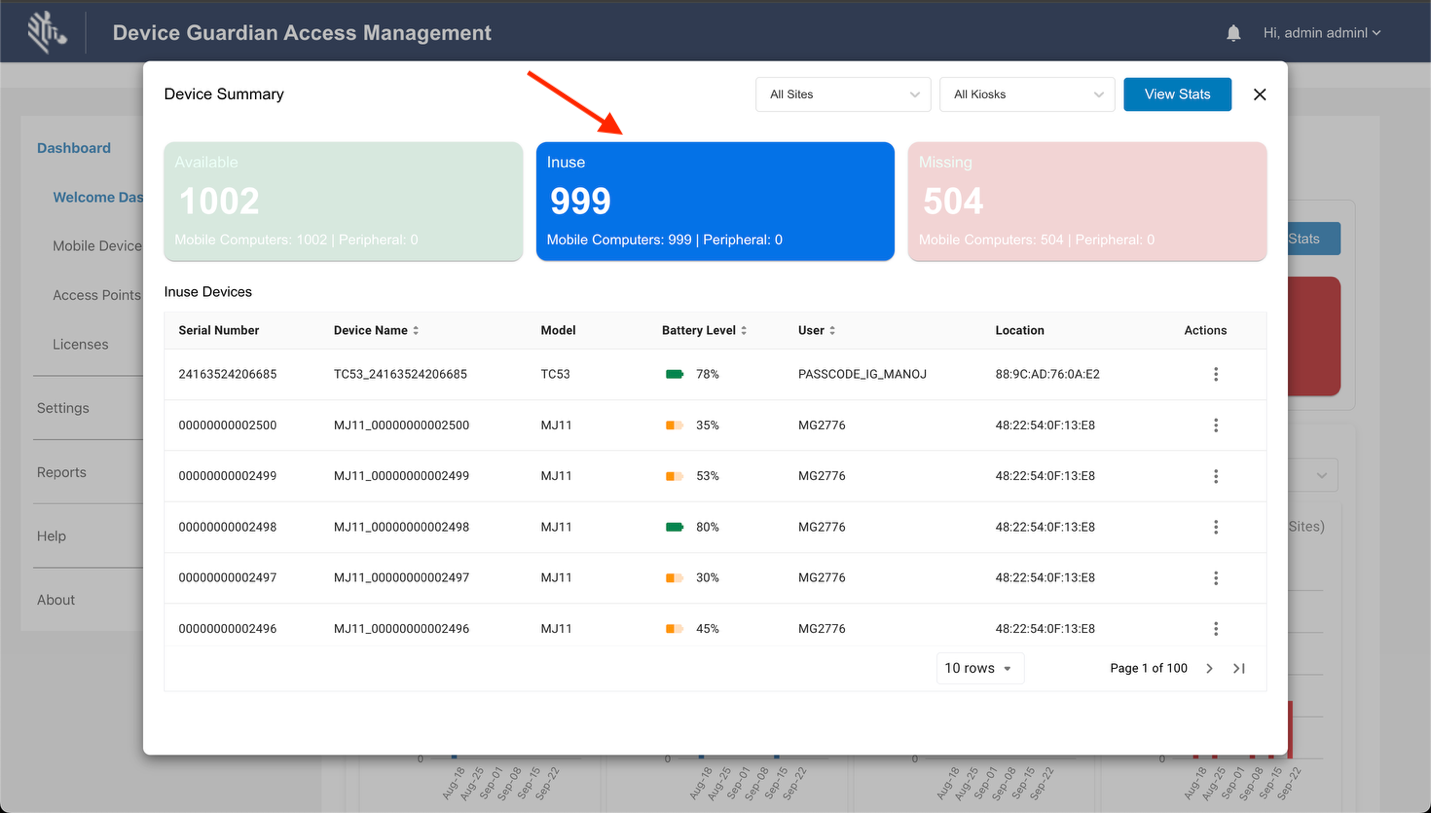Select the Available devices card
Image resolution: width=1431 pixels, height=813 pixels.
[343, 201]
